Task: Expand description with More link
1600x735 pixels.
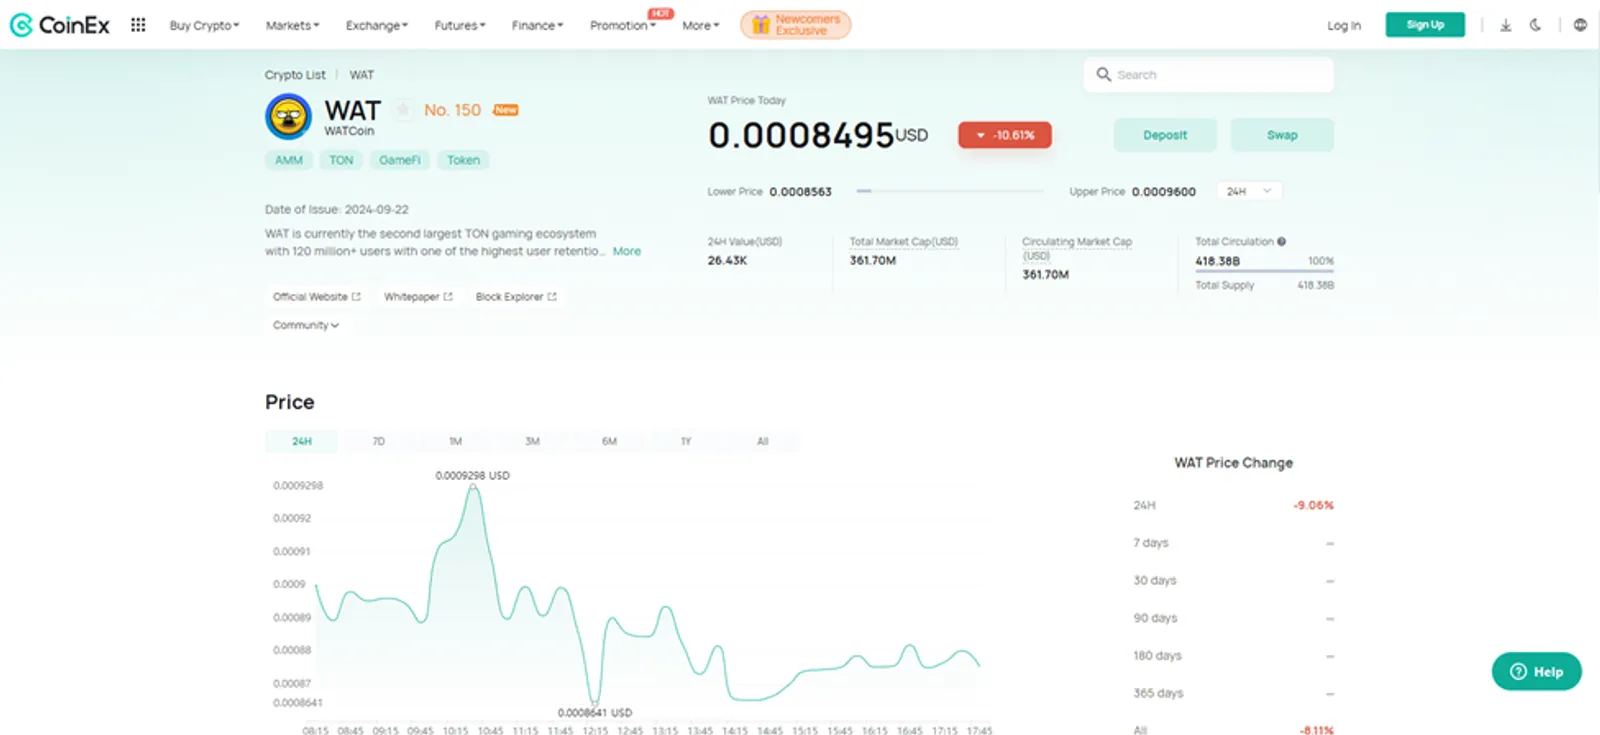Action: point(627,251)
